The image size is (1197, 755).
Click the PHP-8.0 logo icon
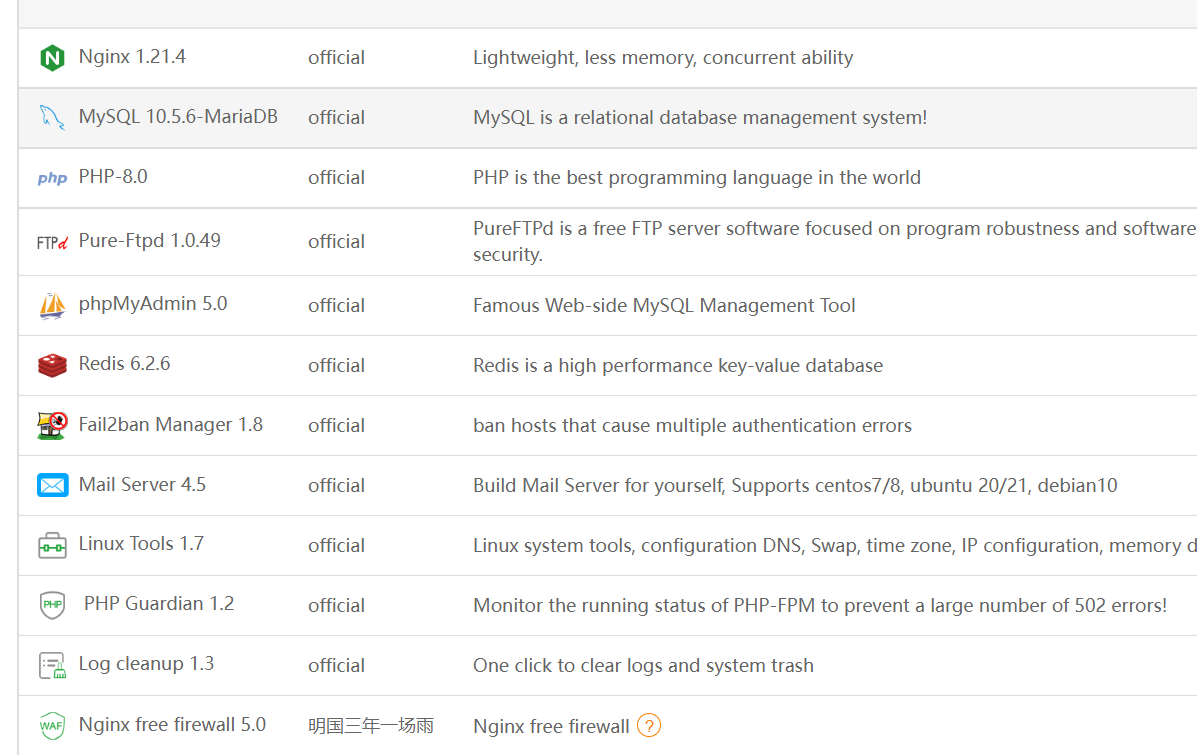tap(52, 178)
